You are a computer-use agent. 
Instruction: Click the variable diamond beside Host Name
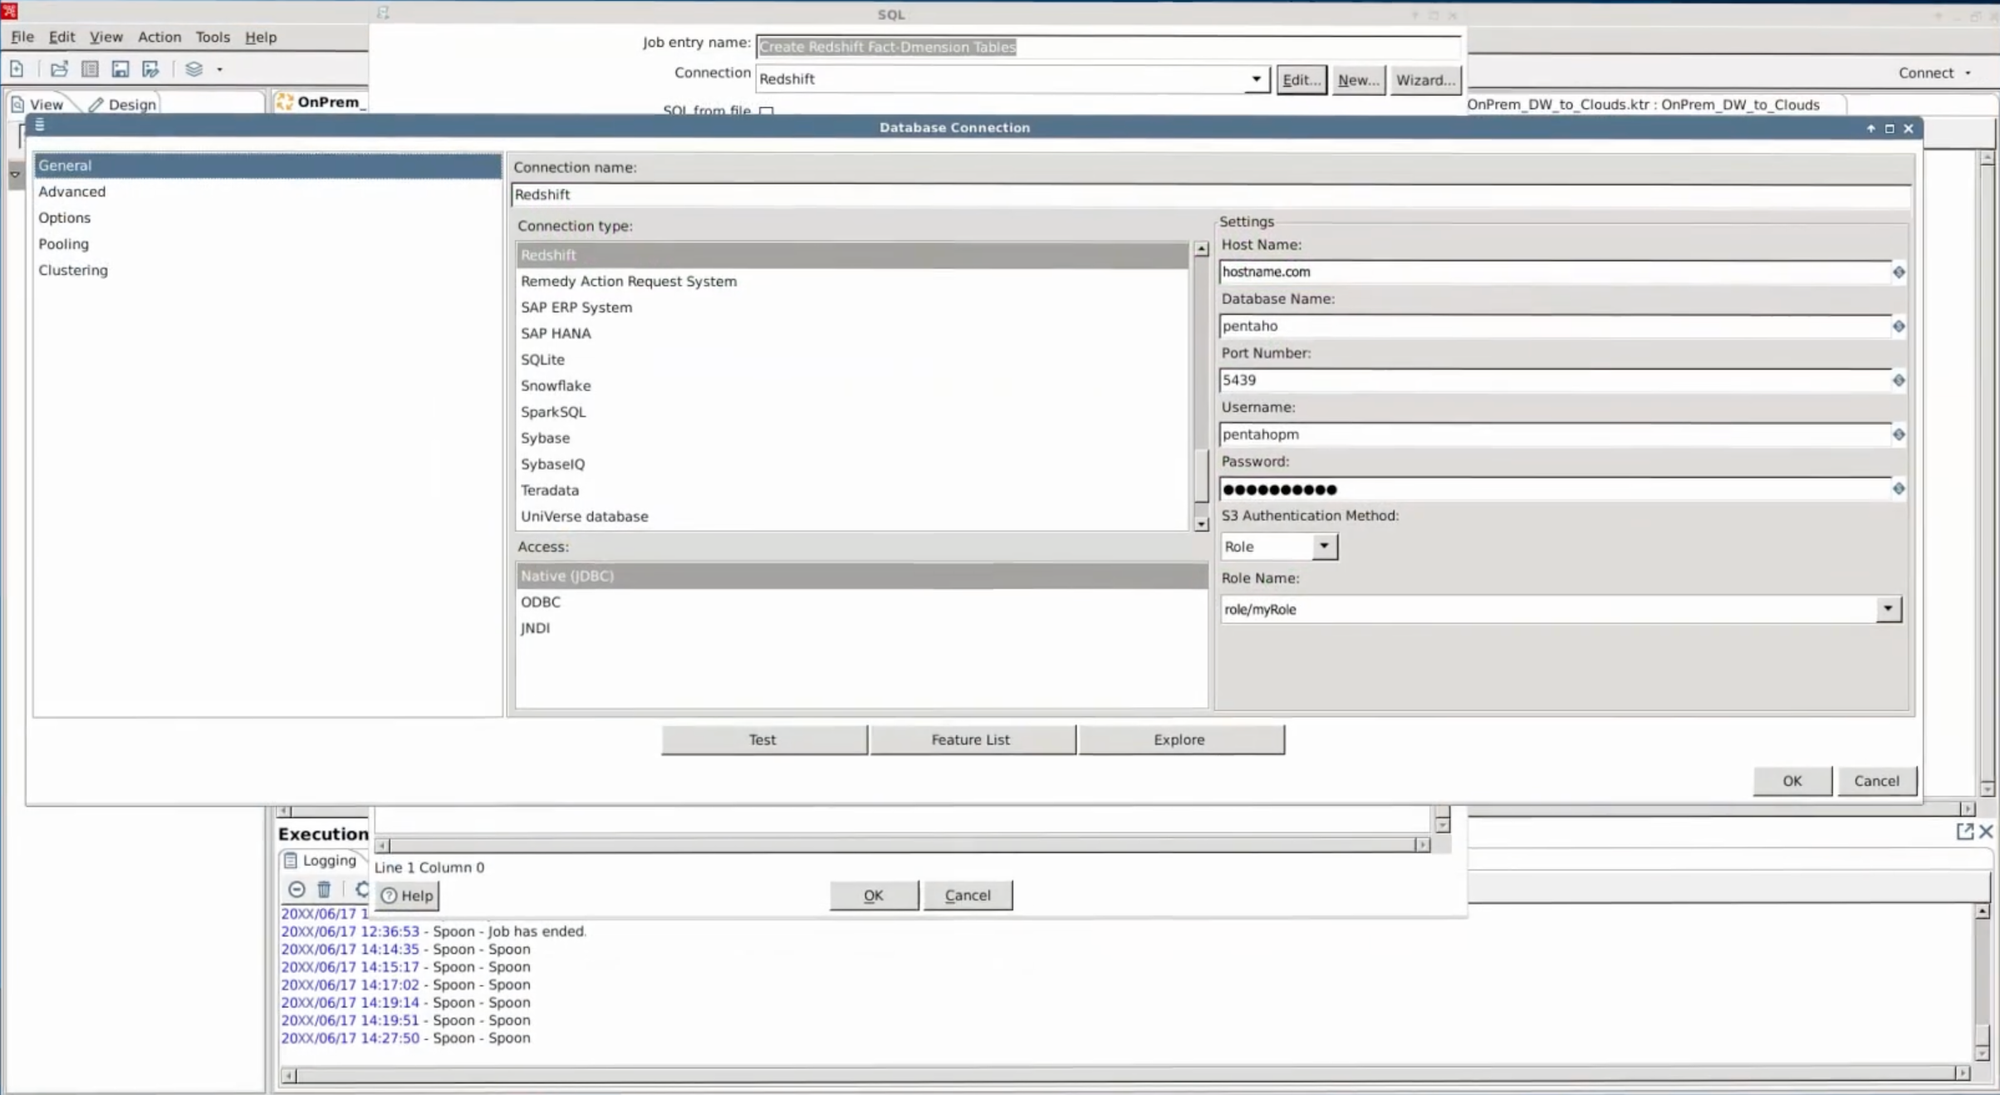tap(1898, 272)
